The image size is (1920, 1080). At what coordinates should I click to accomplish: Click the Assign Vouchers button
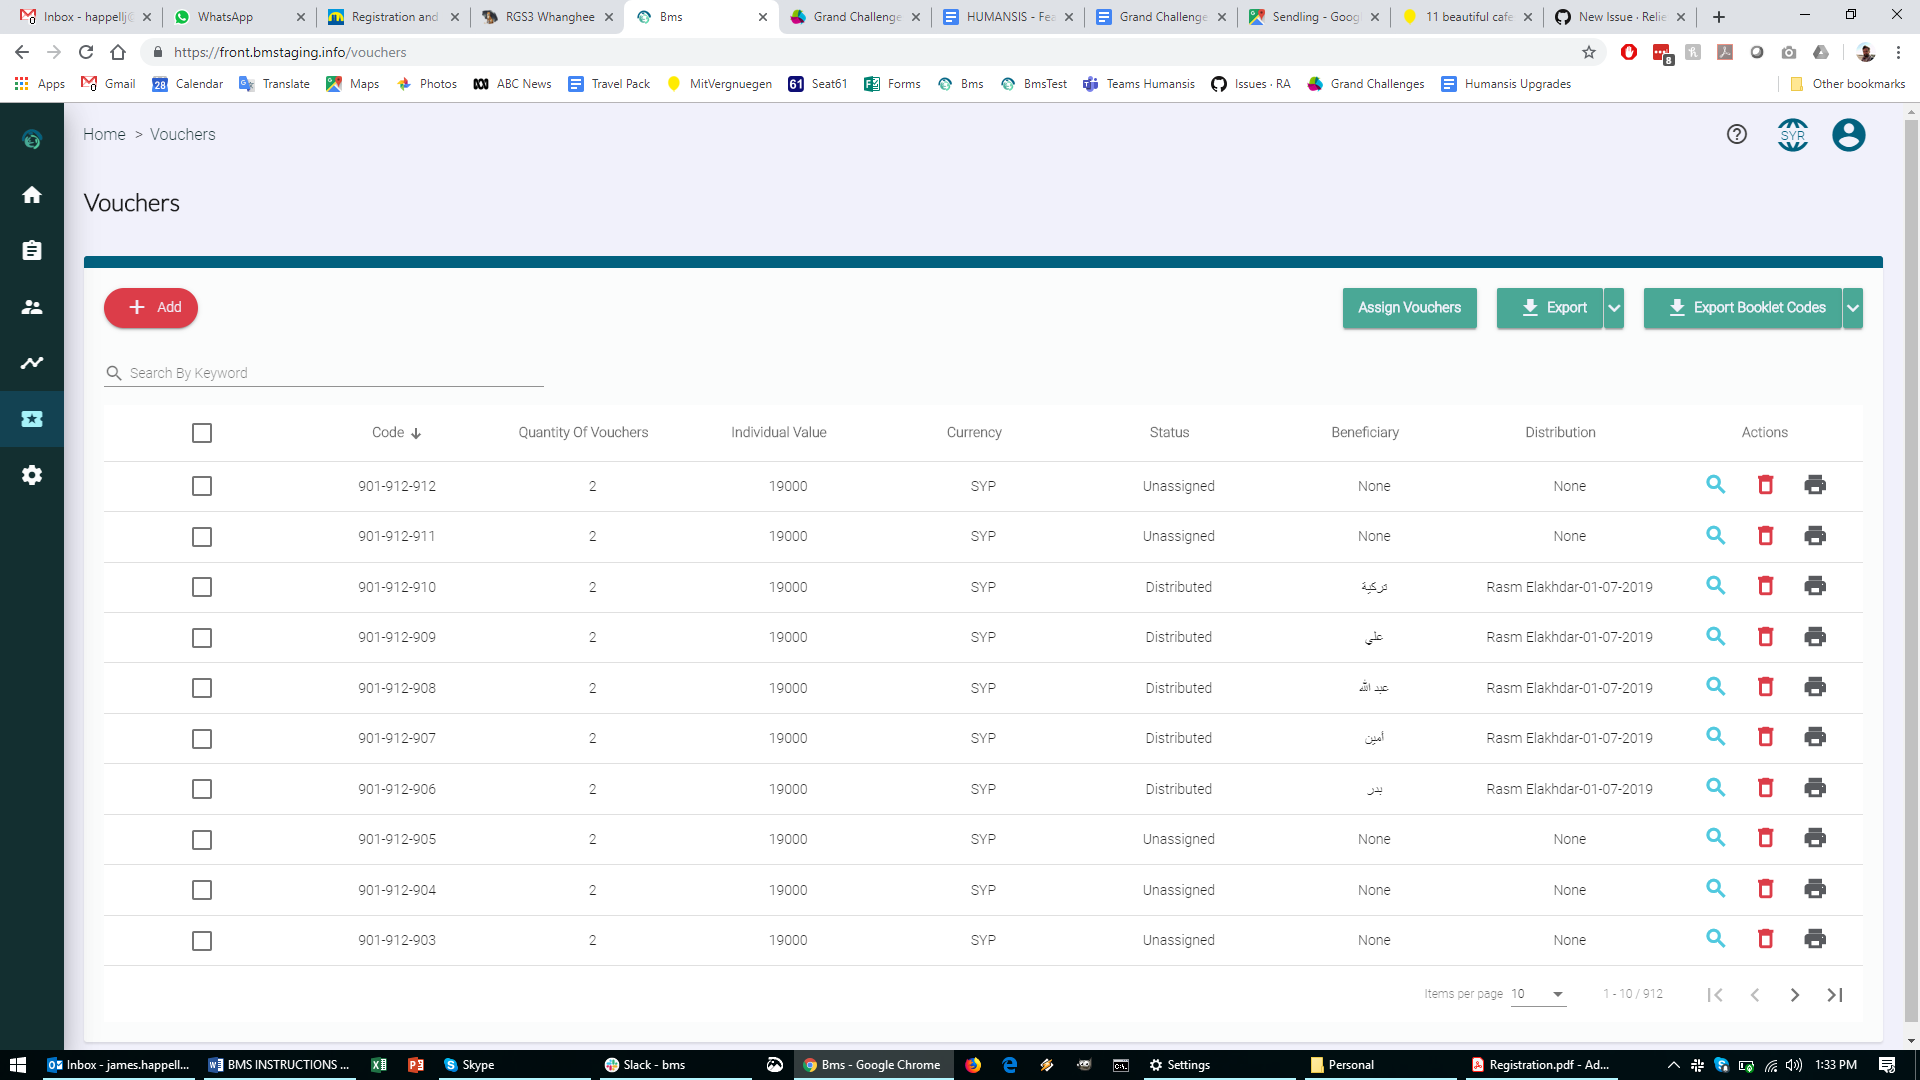(x=1409, y=308)
